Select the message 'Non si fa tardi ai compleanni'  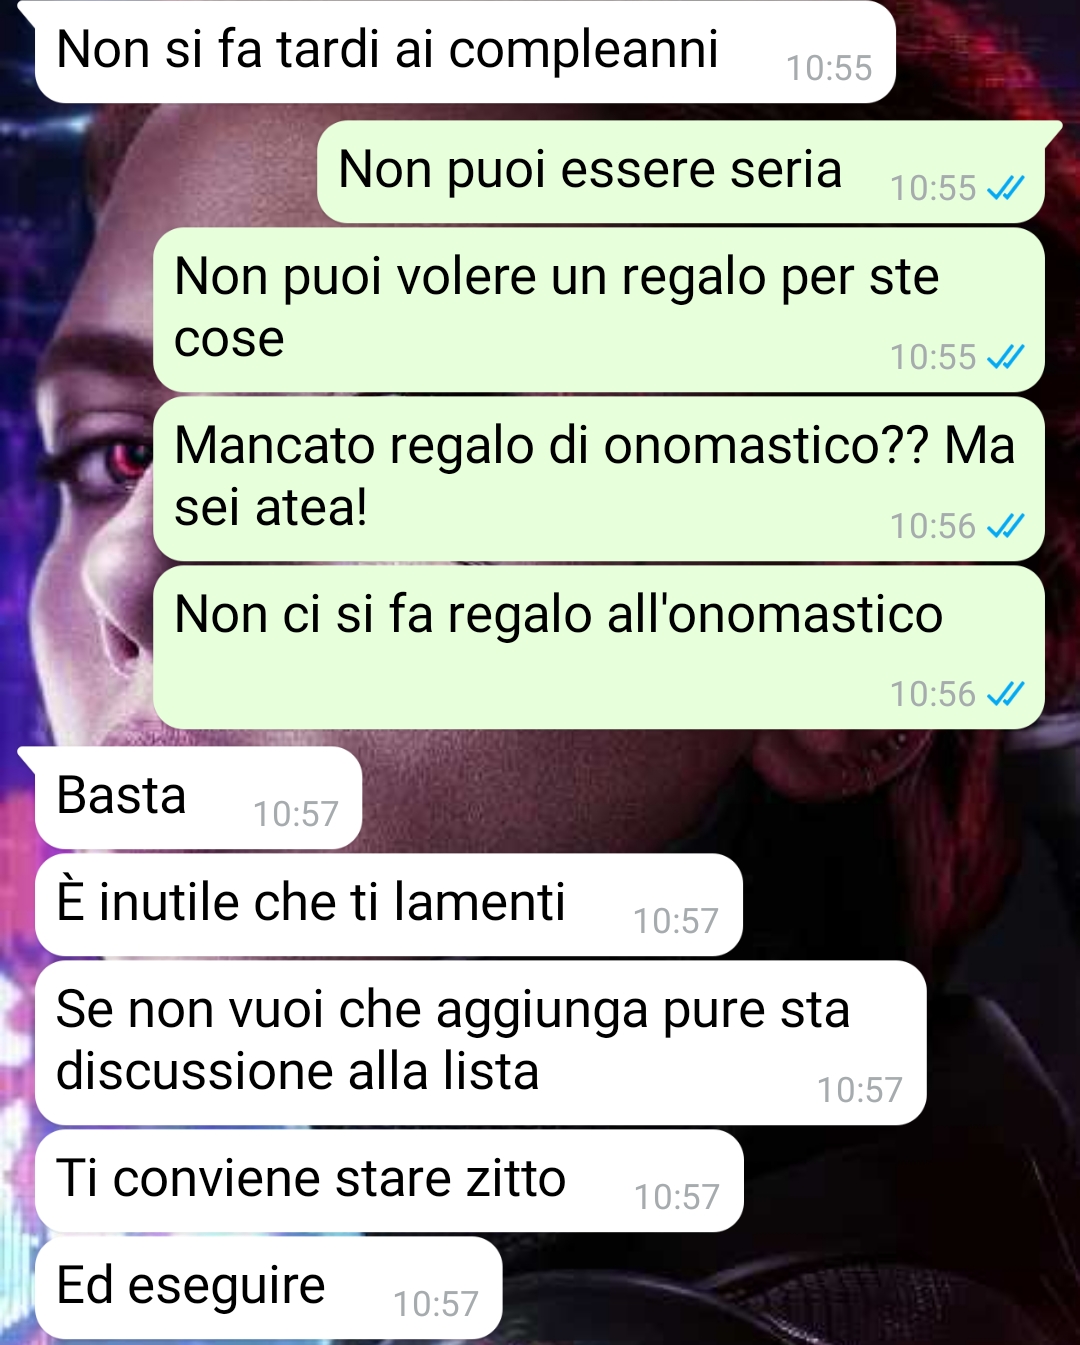(465, 51)
